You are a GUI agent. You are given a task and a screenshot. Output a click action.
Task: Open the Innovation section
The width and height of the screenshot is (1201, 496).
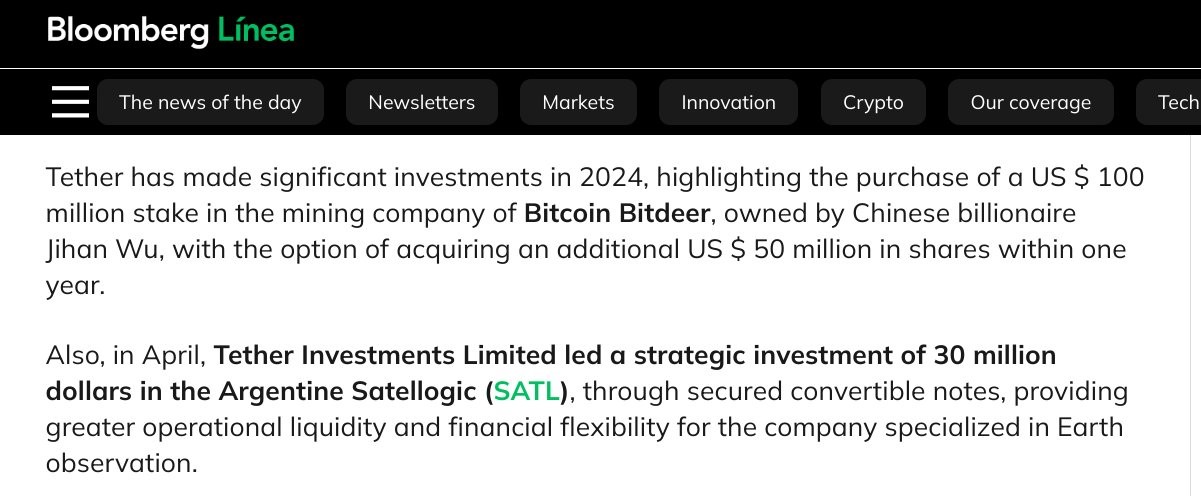728,102
